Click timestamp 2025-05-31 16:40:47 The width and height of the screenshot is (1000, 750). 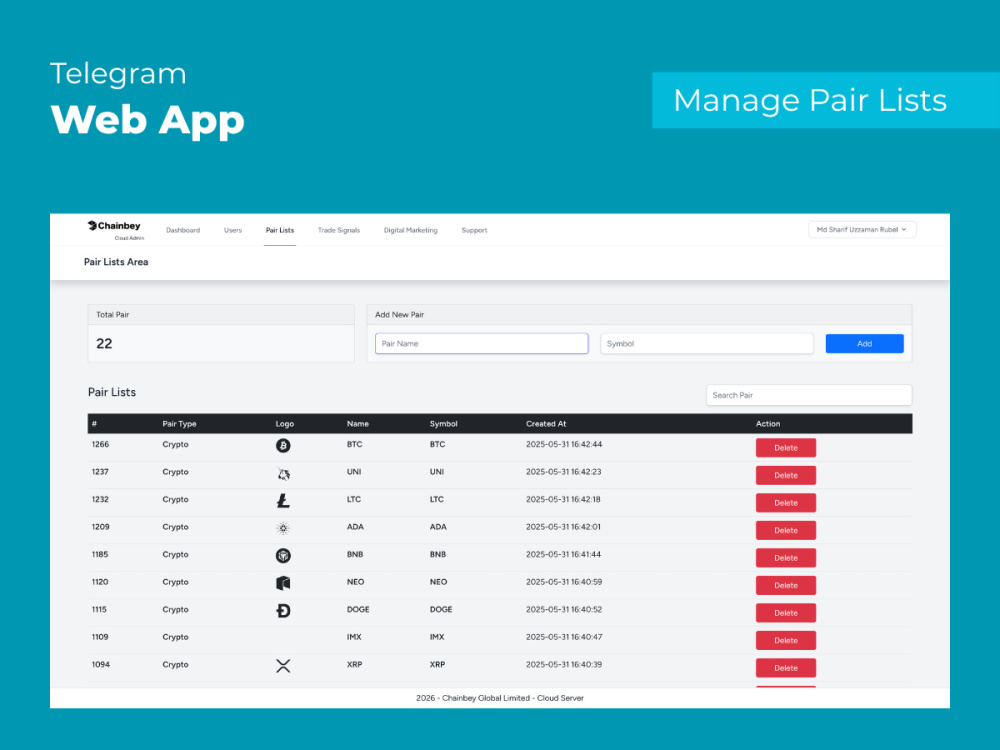[564, 636]
